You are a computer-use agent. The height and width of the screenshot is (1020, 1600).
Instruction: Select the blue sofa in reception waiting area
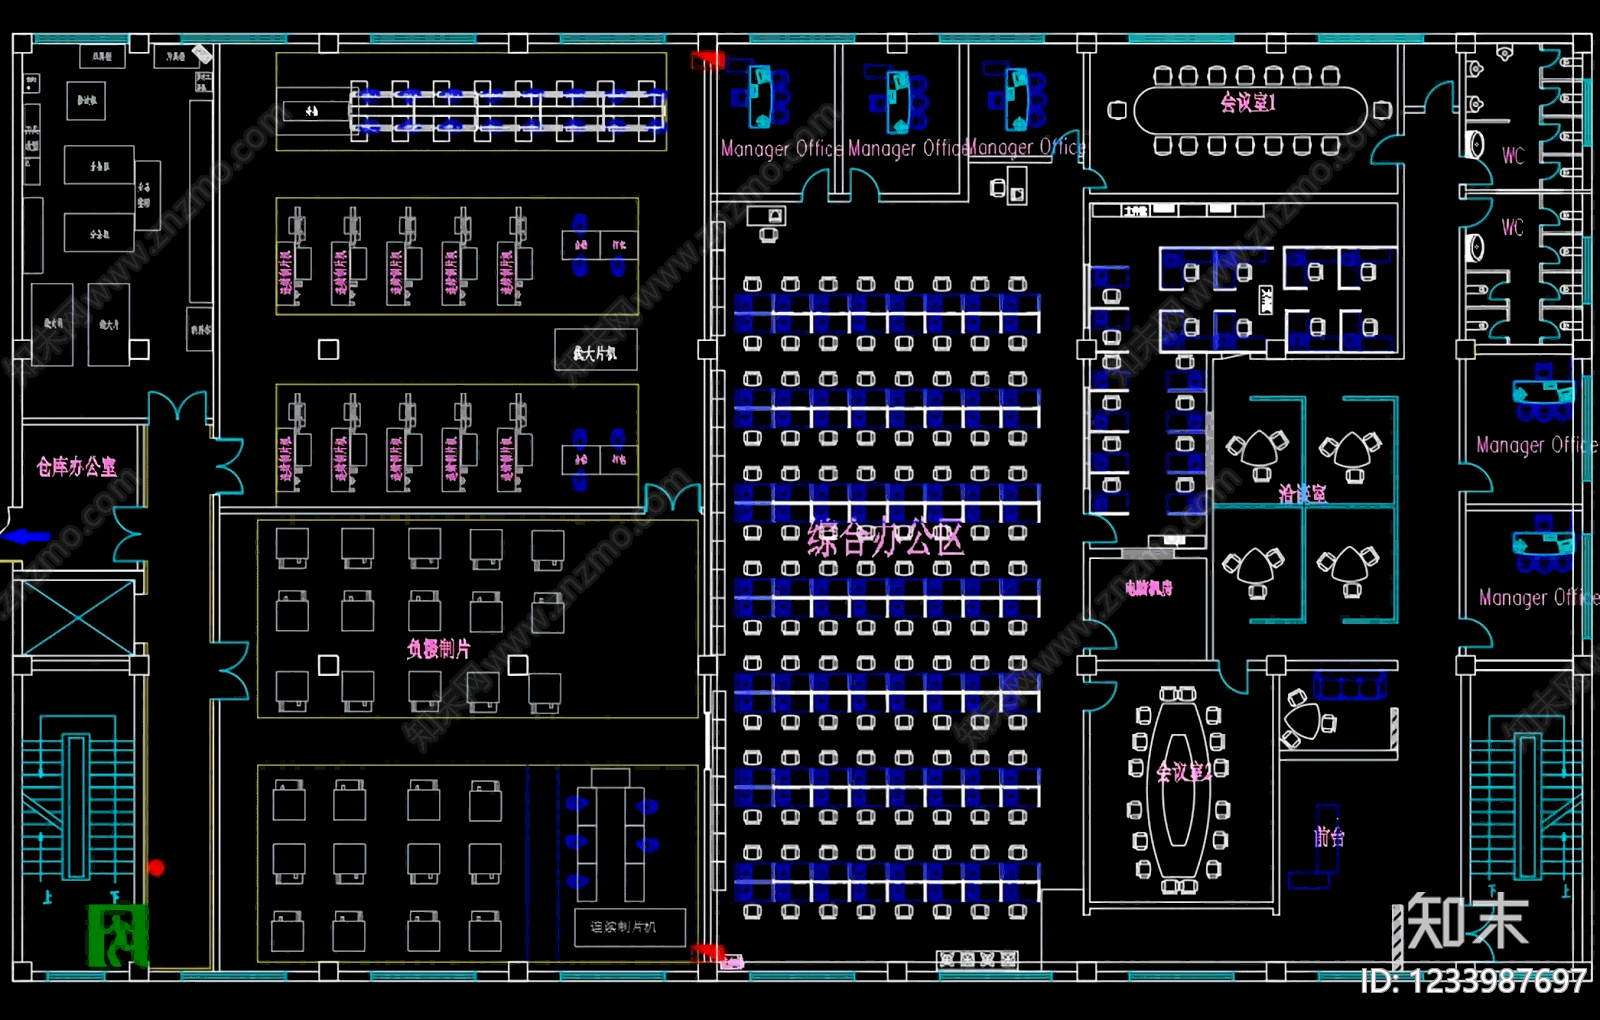click(x=1350, y=686)
